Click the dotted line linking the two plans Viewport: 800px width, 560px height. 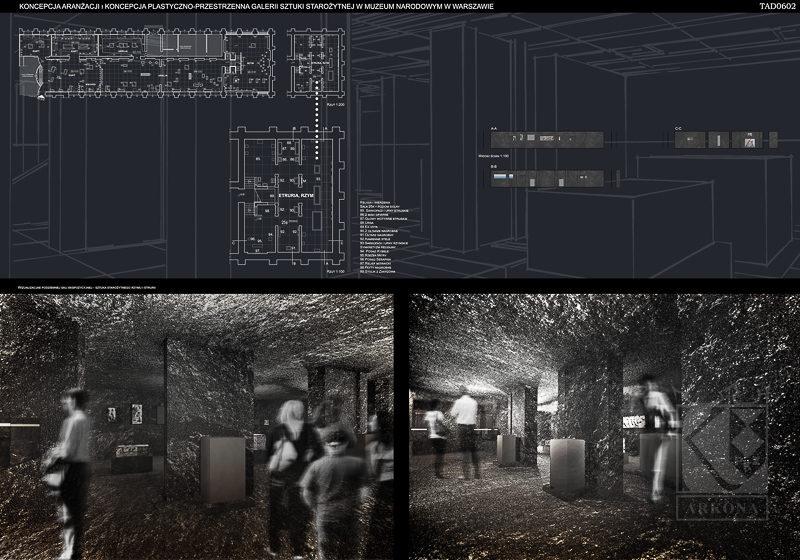317,119
